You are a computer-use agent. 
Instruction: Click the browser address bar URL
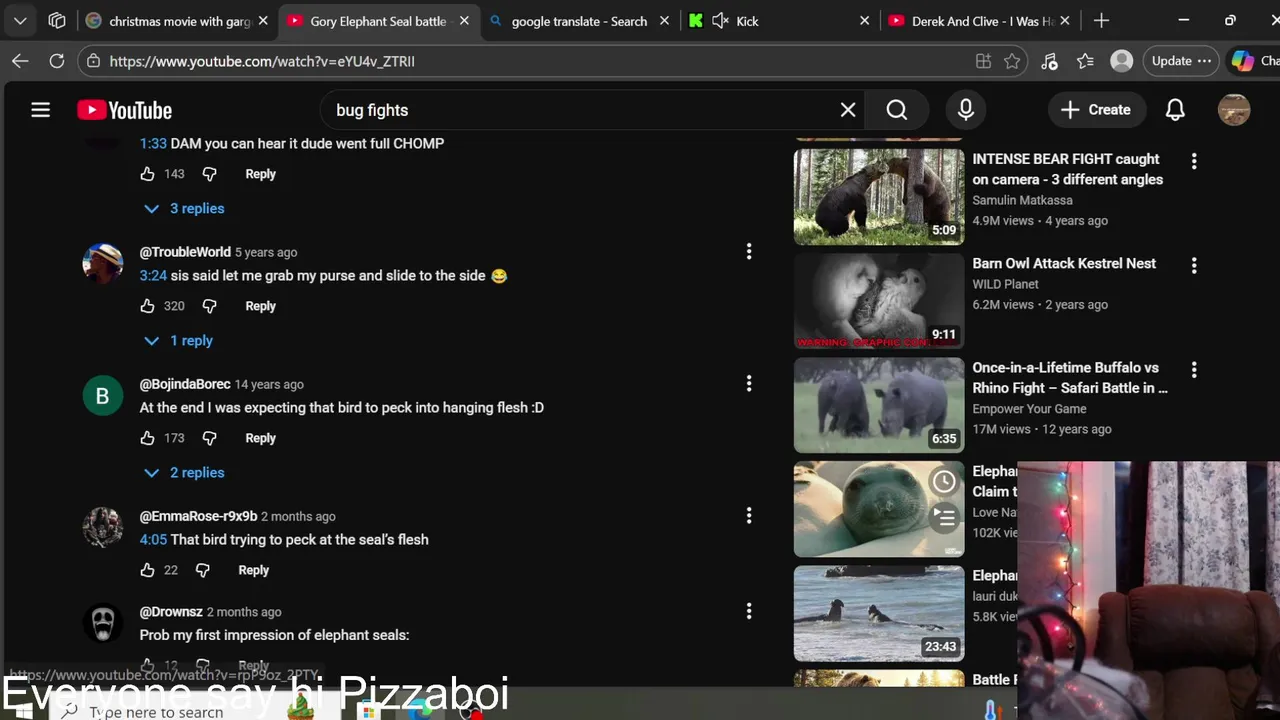[x=262, y=61]
